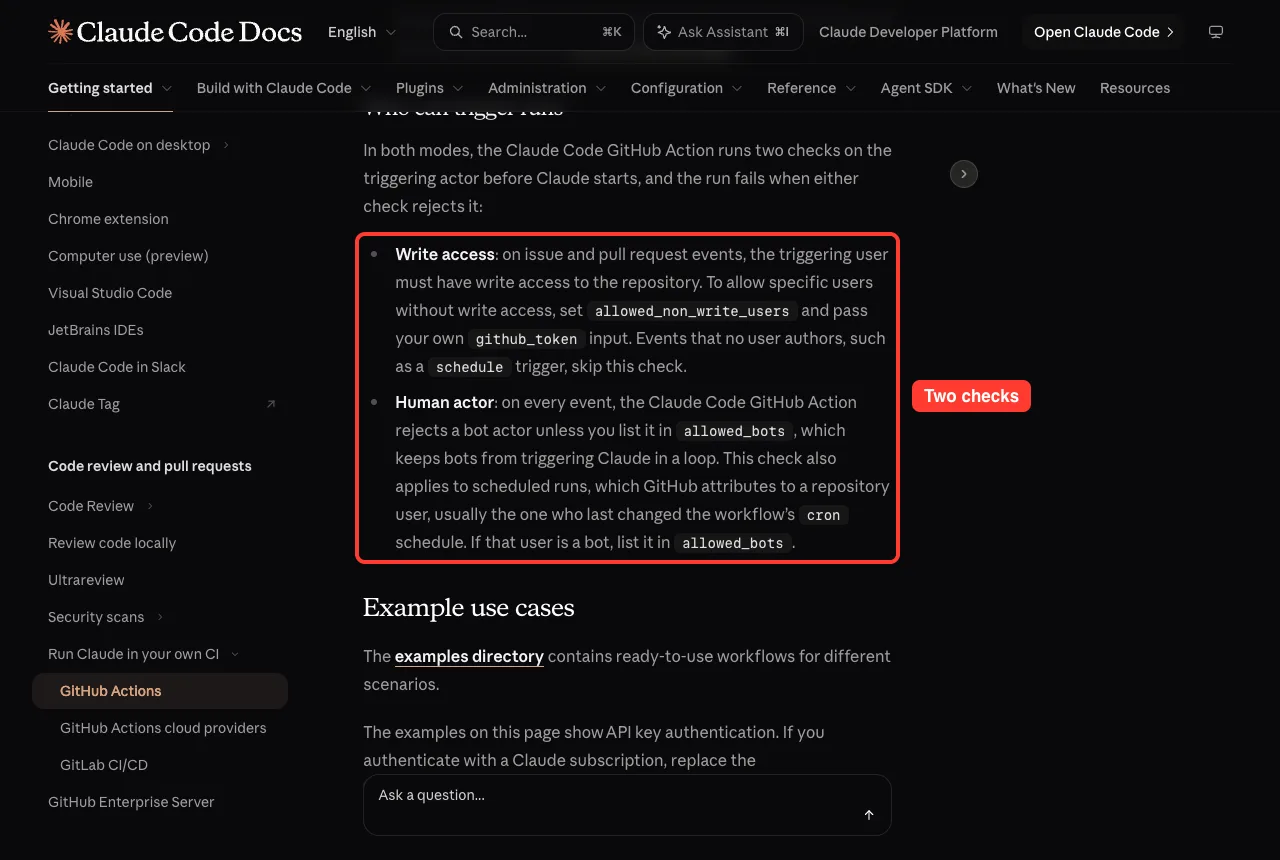
Task: Click the Claude Code Docs logo
Action: [x=175, y=32]
